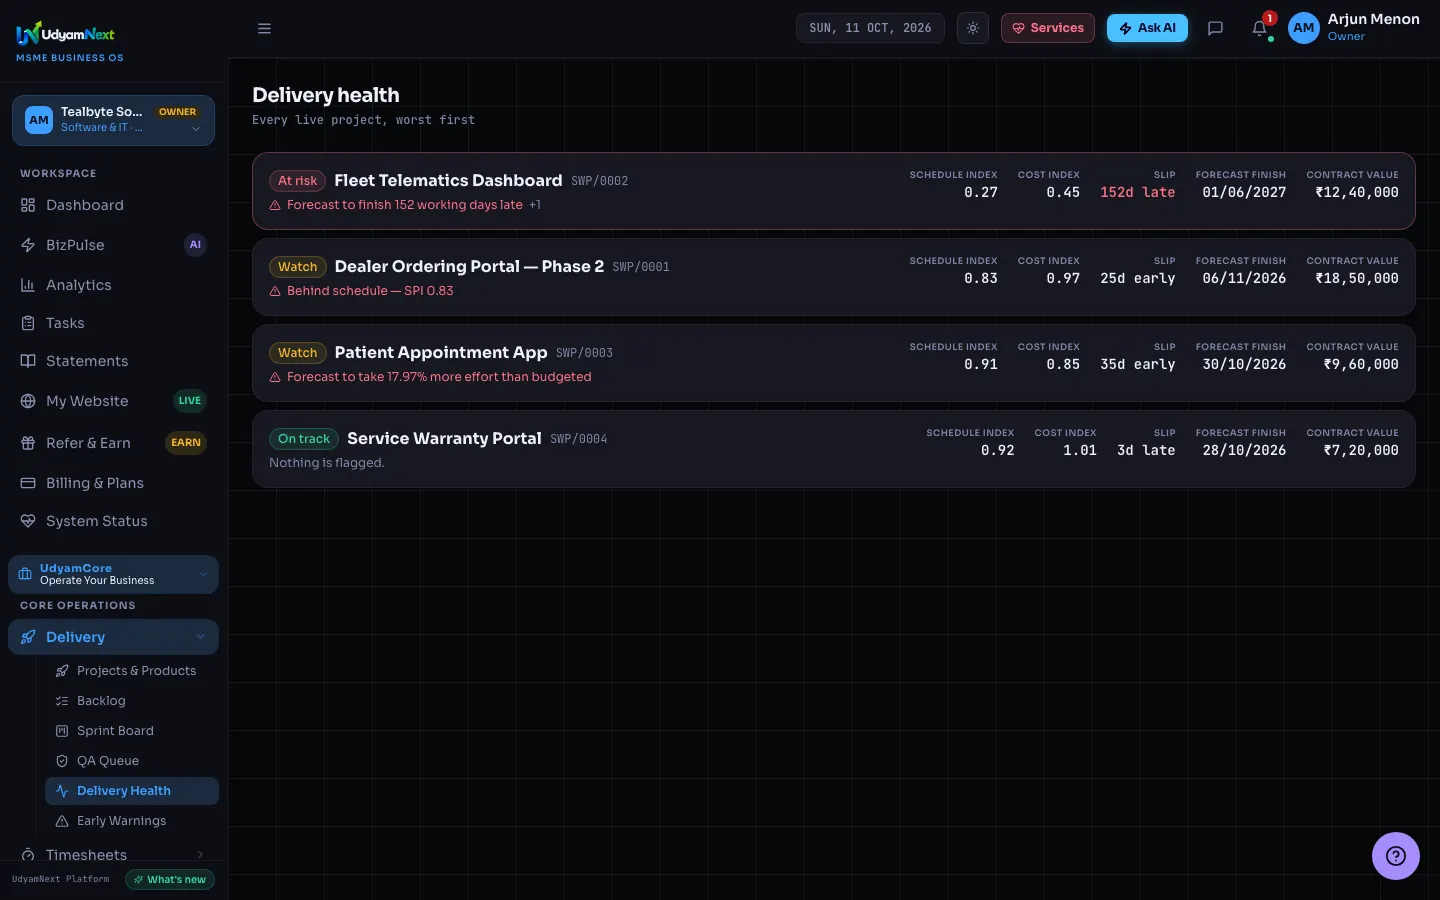This screenshot has height=900, width=1440.
Task: Open Early Warnings submenu item
Action: [132, 821]
